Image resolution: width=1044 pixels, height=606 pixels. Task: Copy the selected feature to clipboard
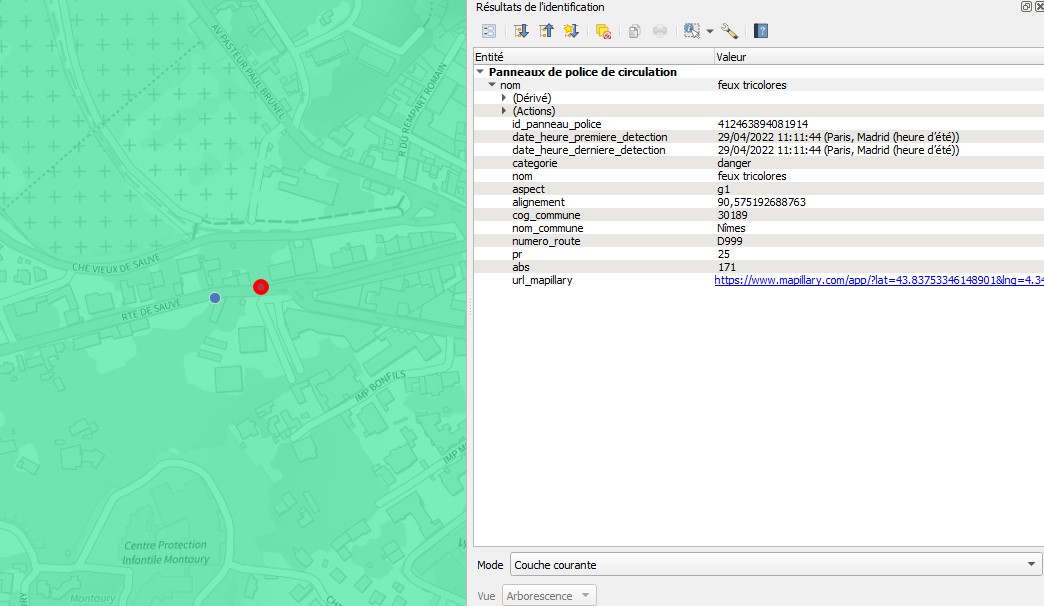pos(635,31)
